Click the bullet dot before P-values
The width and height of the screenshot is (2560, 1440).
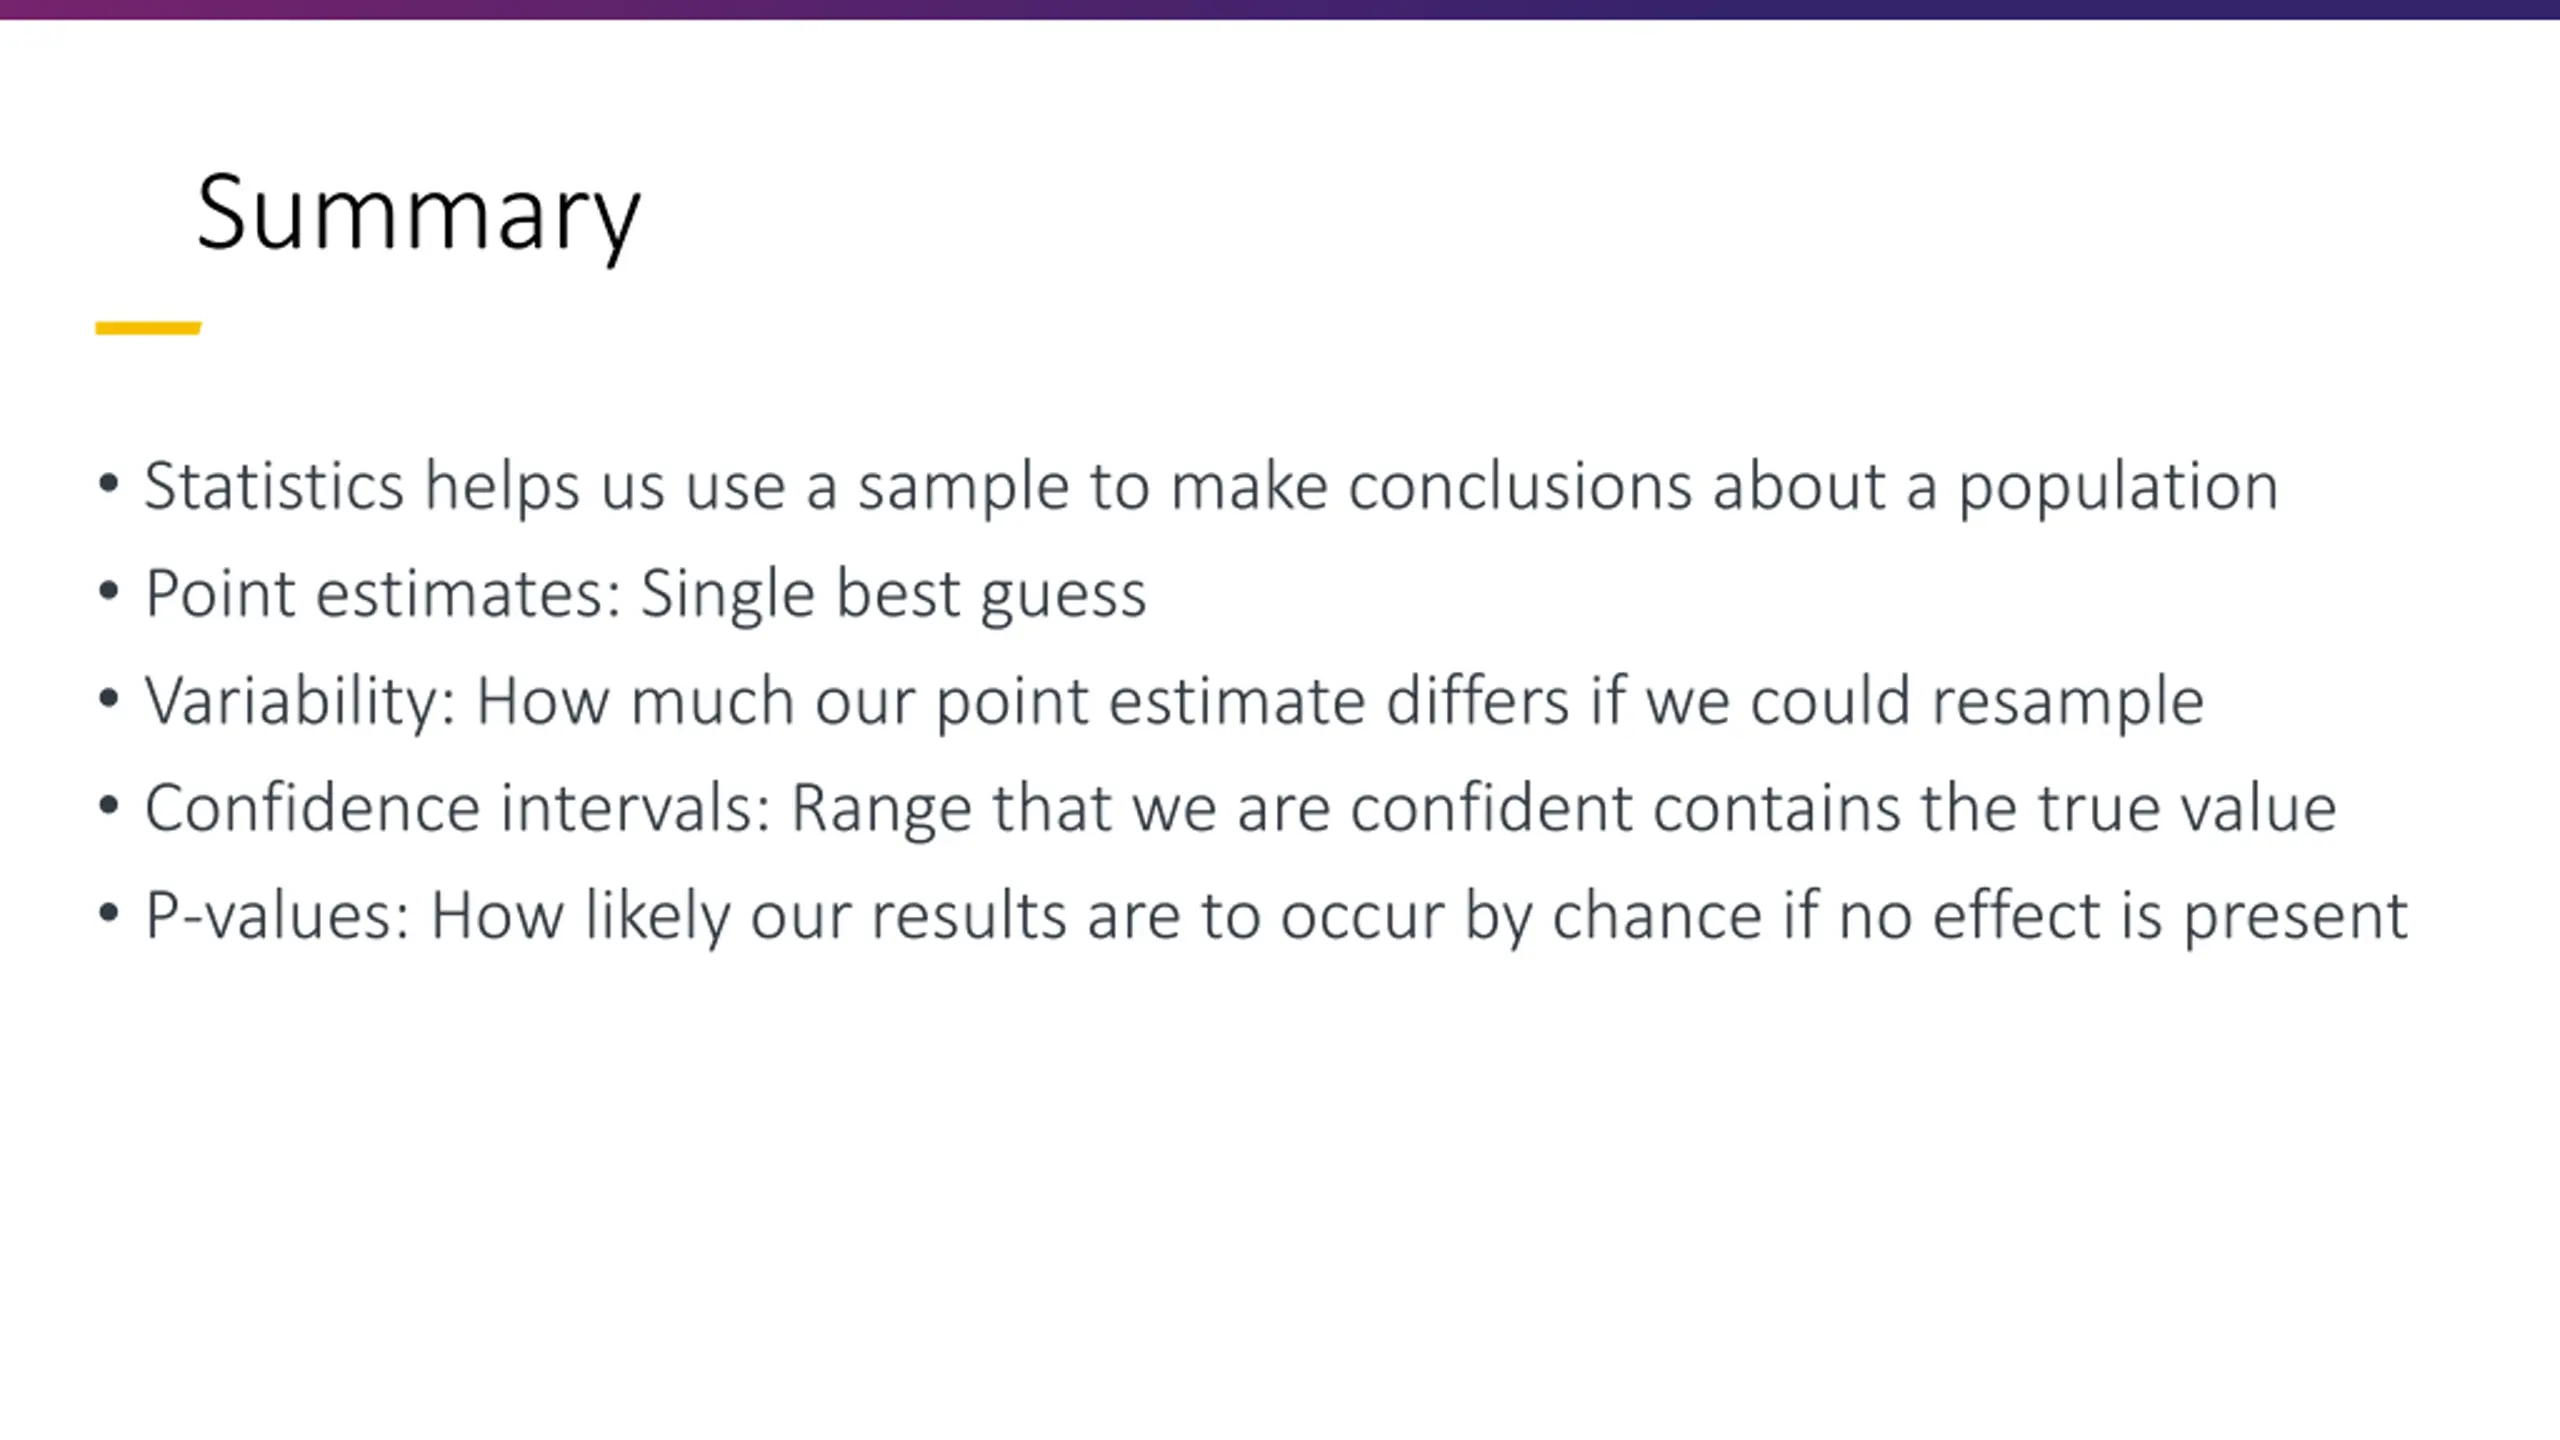[109, 913]
